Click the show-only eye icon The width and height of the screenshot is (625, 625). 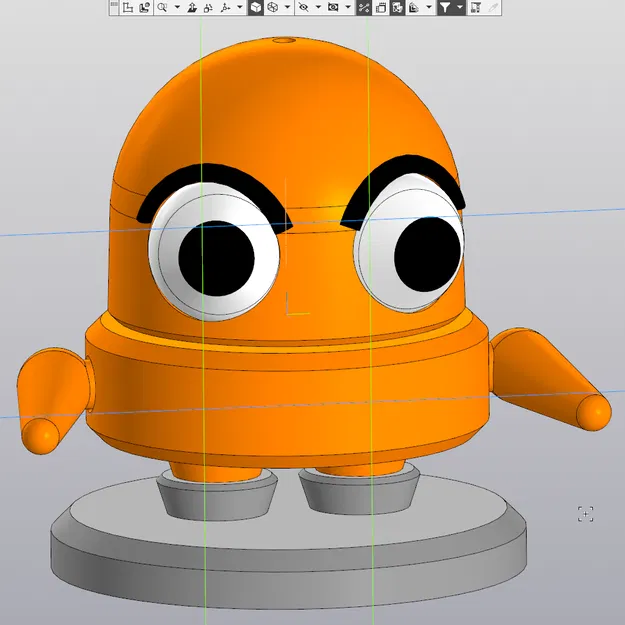point(333,7)
